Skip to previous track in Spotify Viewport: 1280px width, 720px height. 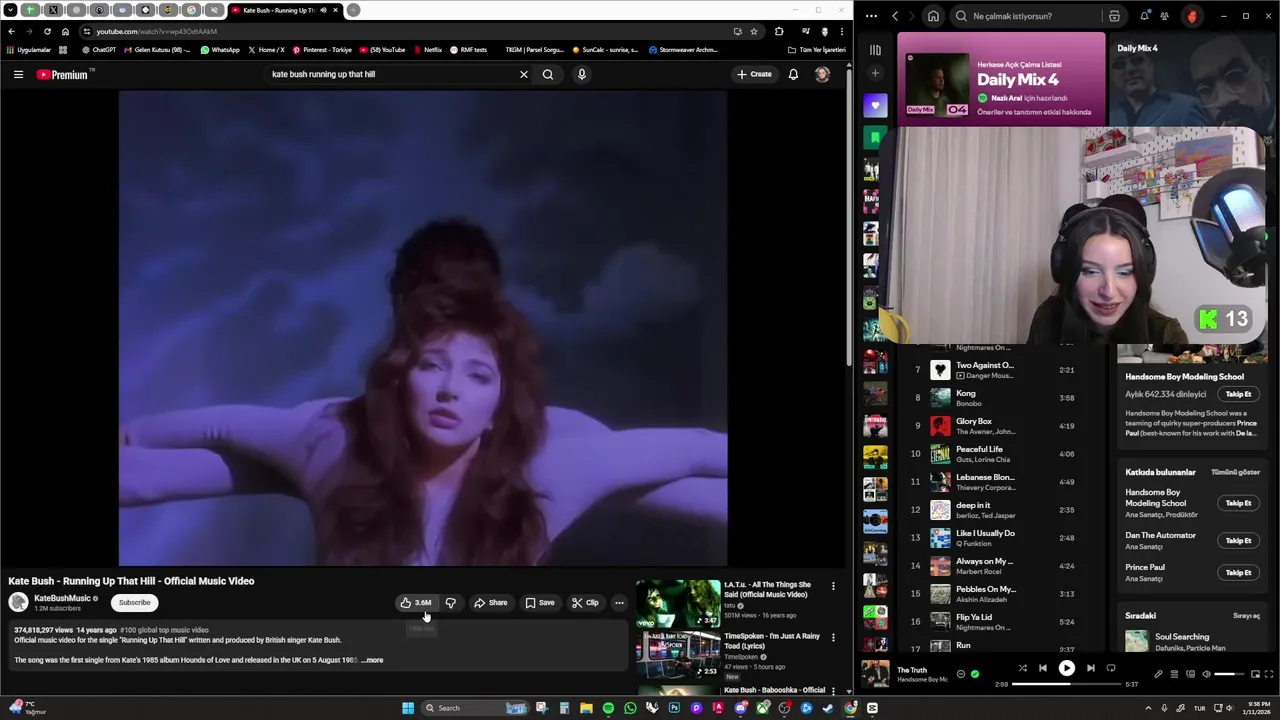tap(1042, 668)
